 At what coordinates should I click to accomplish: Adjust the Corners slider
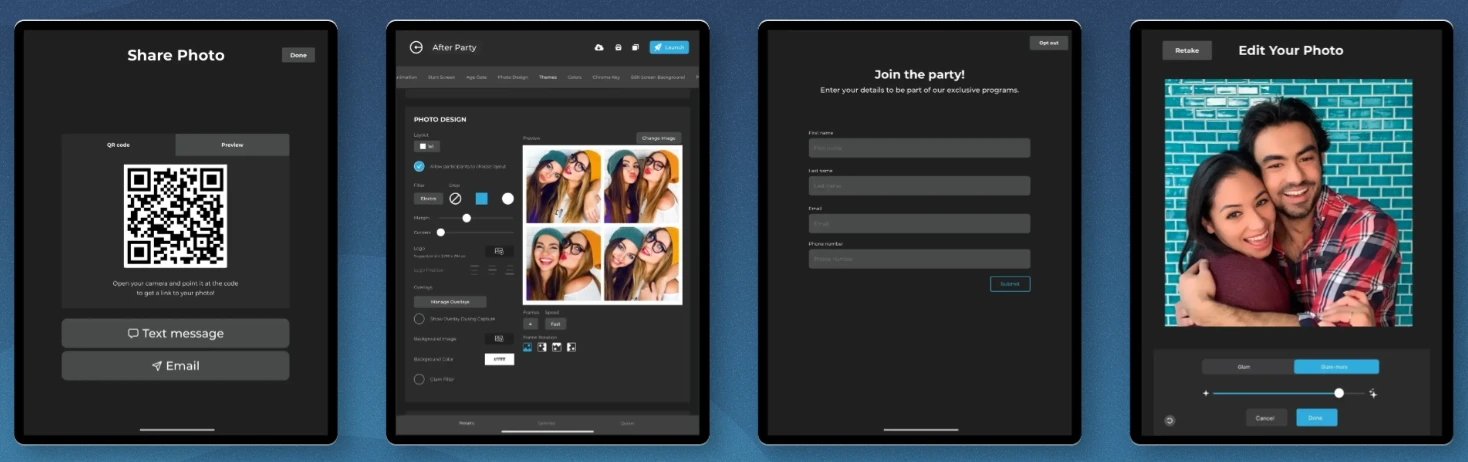tap(441, 232)
